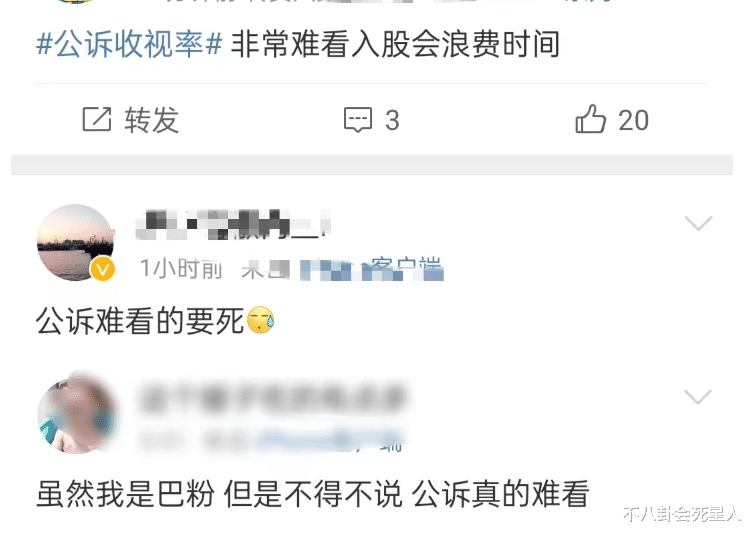Open the #公诉收视率# hashtag link
Image resolution: width=750 pixels, height=533 pixels.
coord(129,44)
